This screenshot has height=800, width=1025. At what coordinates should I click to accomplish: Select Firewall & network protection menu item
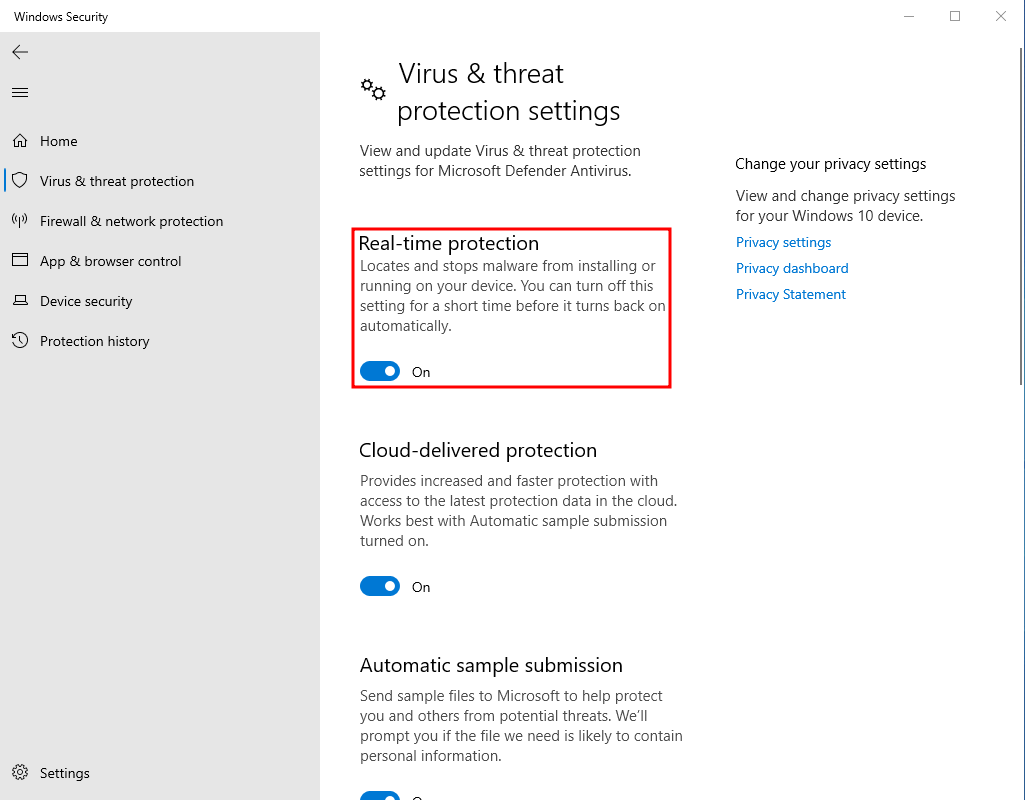point(131,221)
